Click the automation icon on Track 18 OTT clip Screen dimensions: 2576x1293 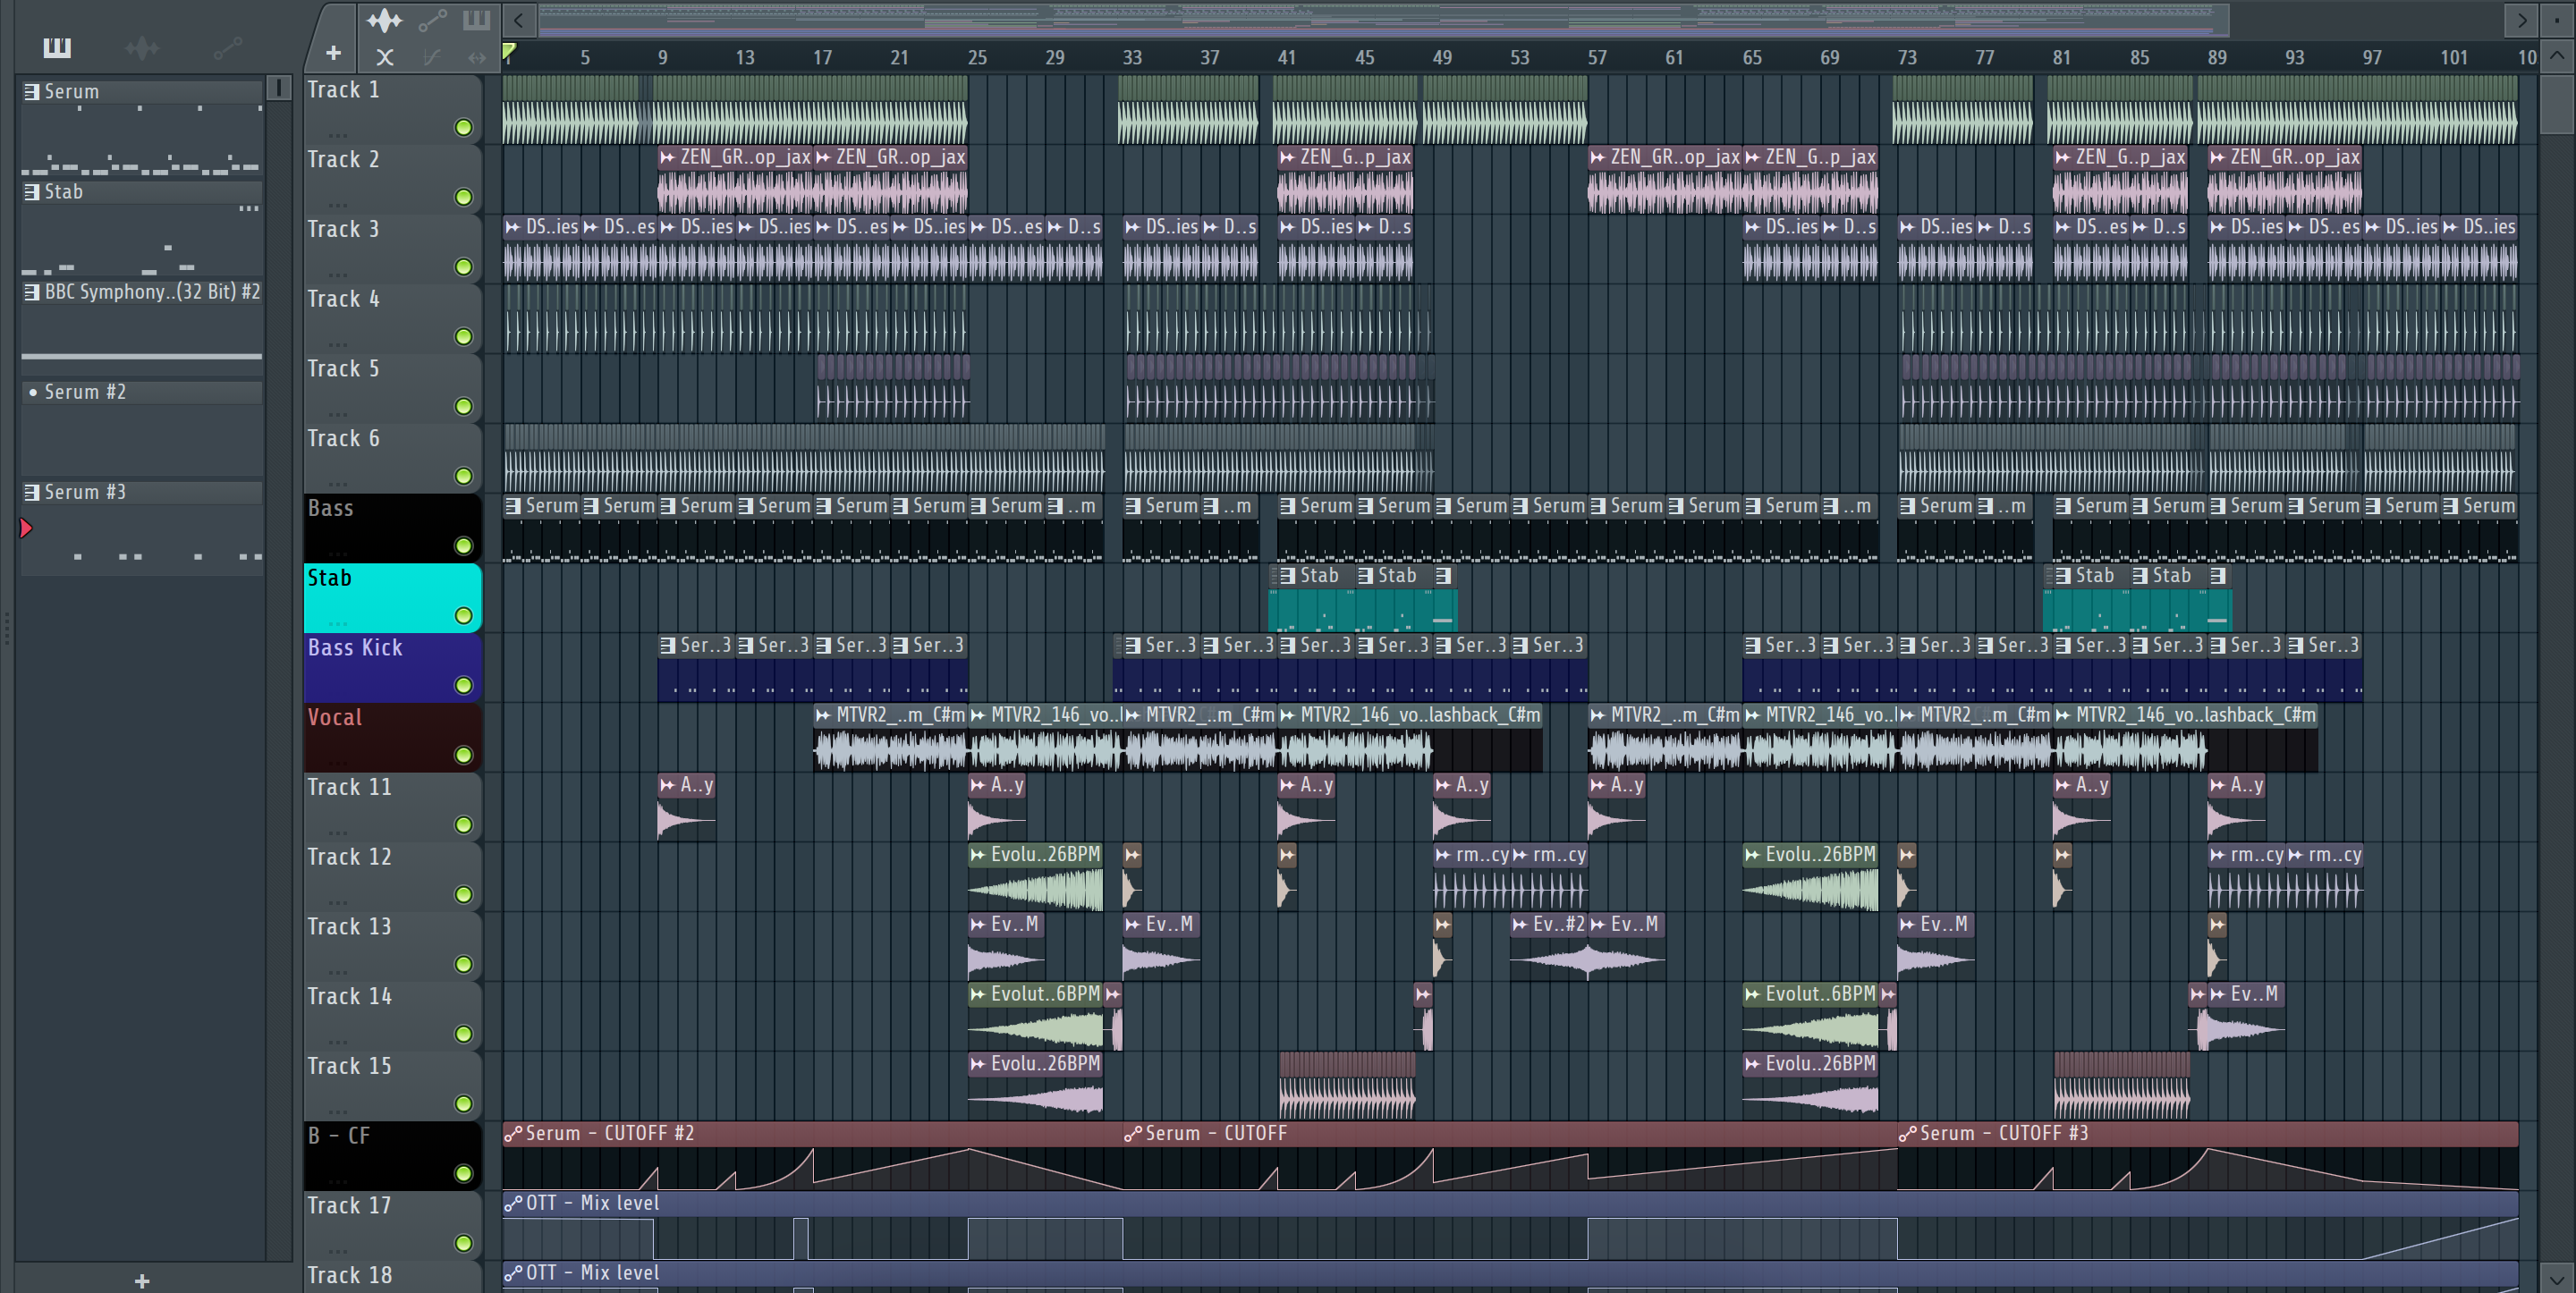[513, 1273]
